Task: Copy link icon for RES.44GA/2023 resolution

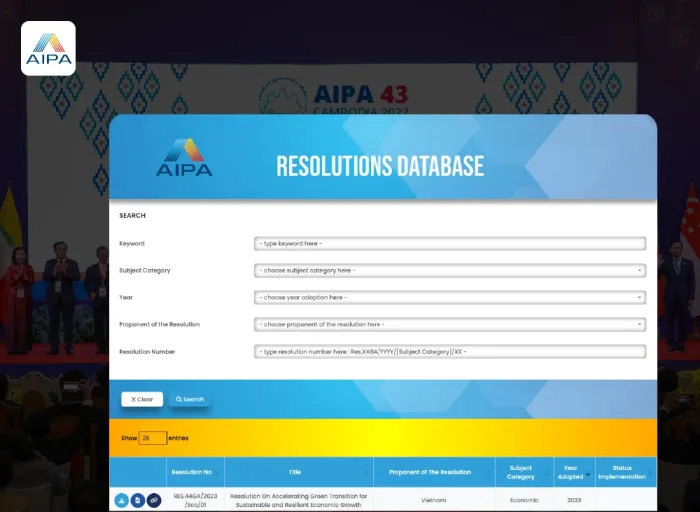Action: click(x=154, y=500)
